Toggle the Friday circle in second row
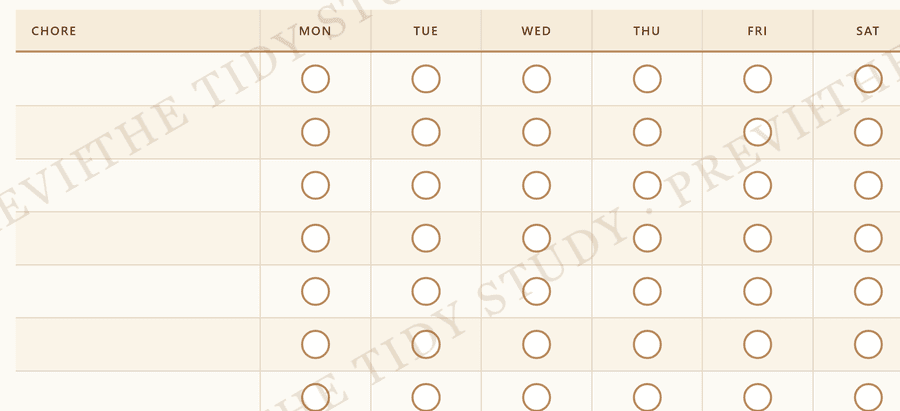The height and width of the screenshot is (411, 900). tap(758, 132)
